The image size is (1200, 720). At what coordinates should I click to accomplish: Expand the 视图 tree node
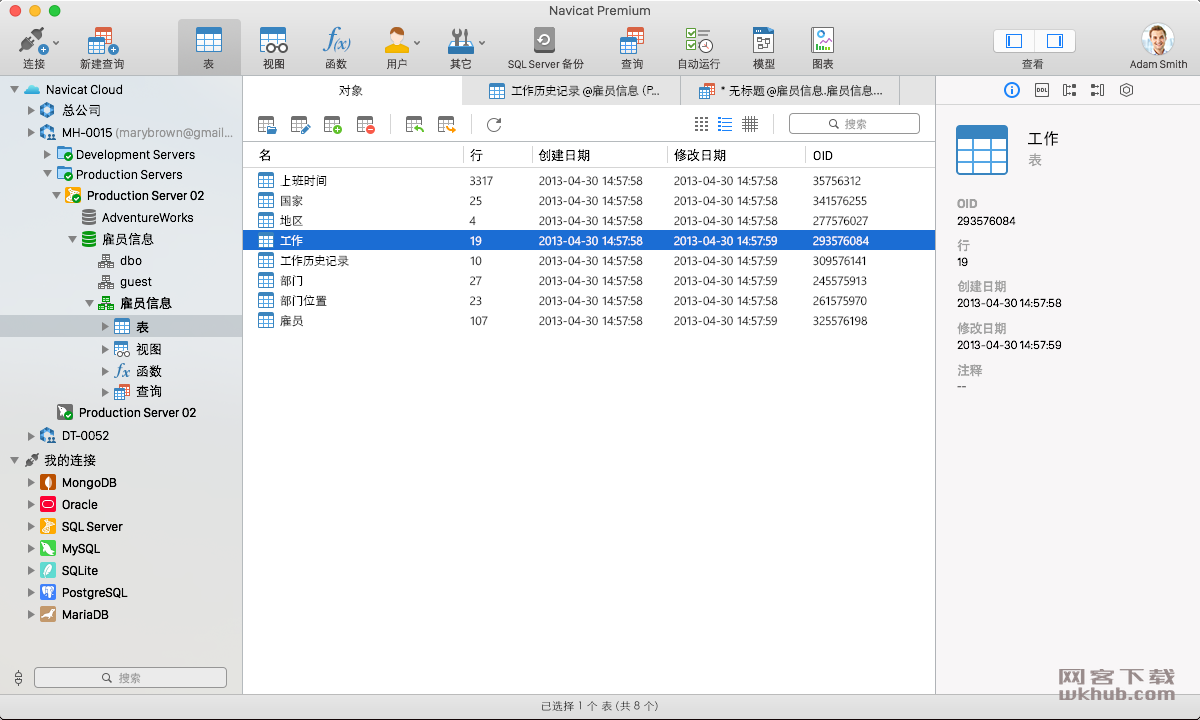point(106,349)
